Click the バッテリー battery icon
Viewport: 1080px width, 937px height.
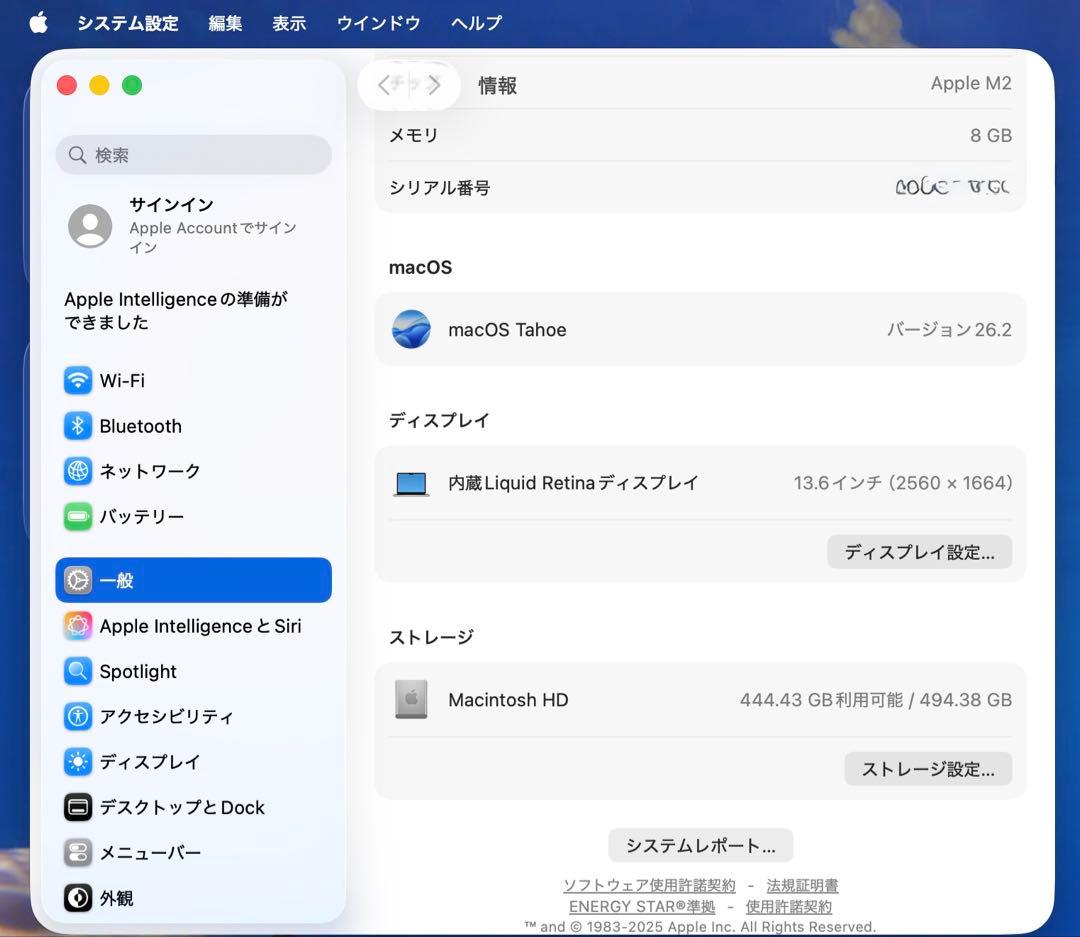coord(77,517)
